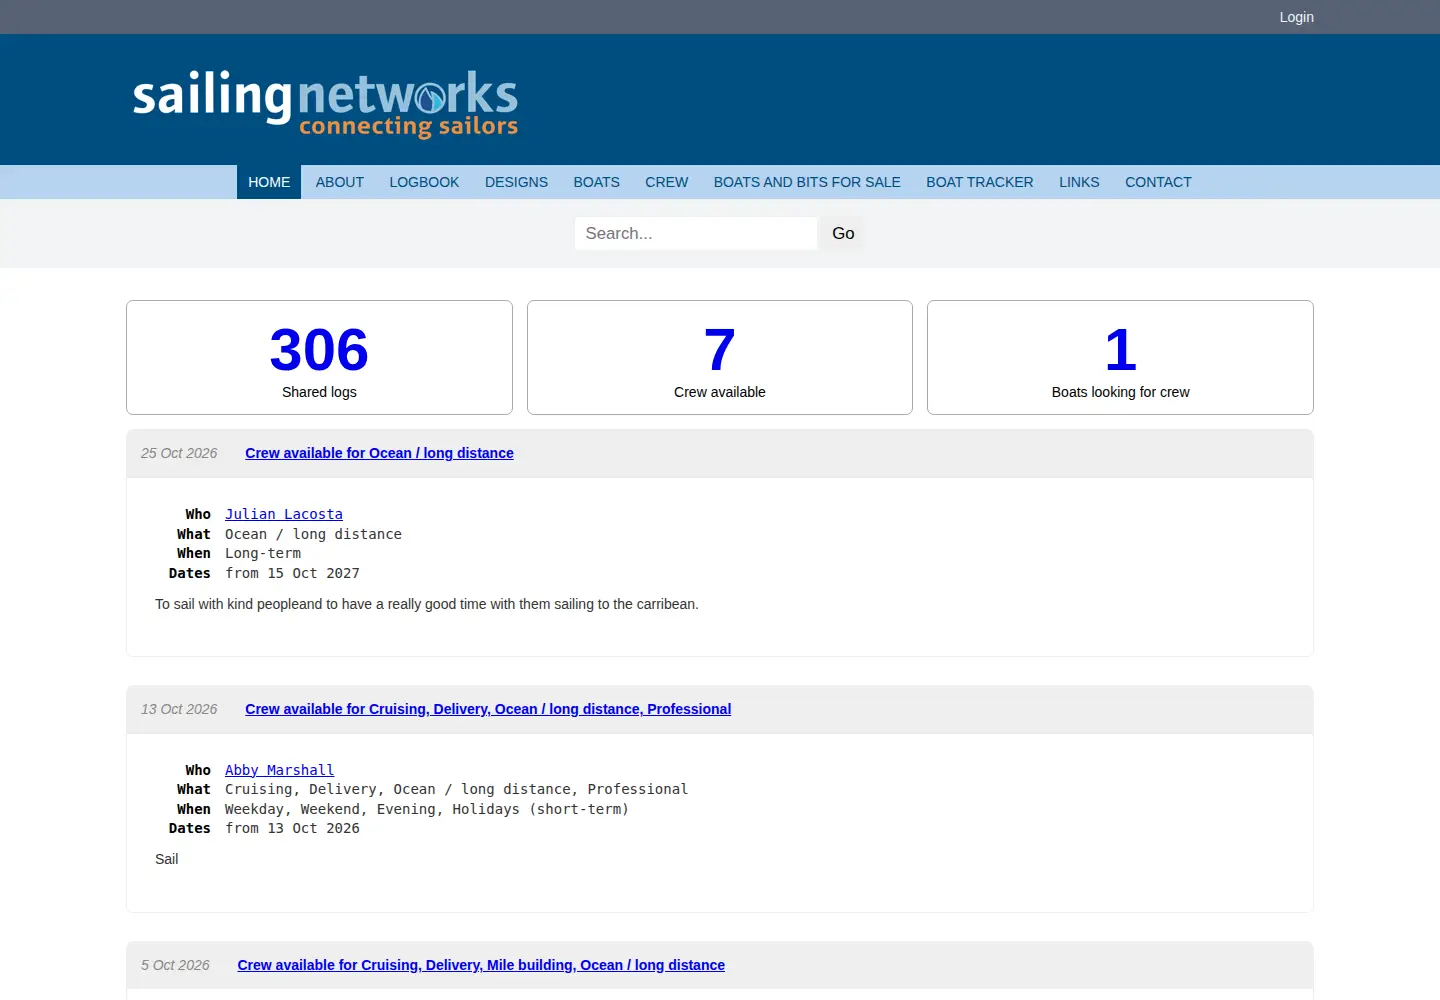Click 'Weekday, Weekend, Evening, Holidays (short-term)'
Image resolution: width=1440 pixels, height=1000 pixels.
tap(427, 809)
